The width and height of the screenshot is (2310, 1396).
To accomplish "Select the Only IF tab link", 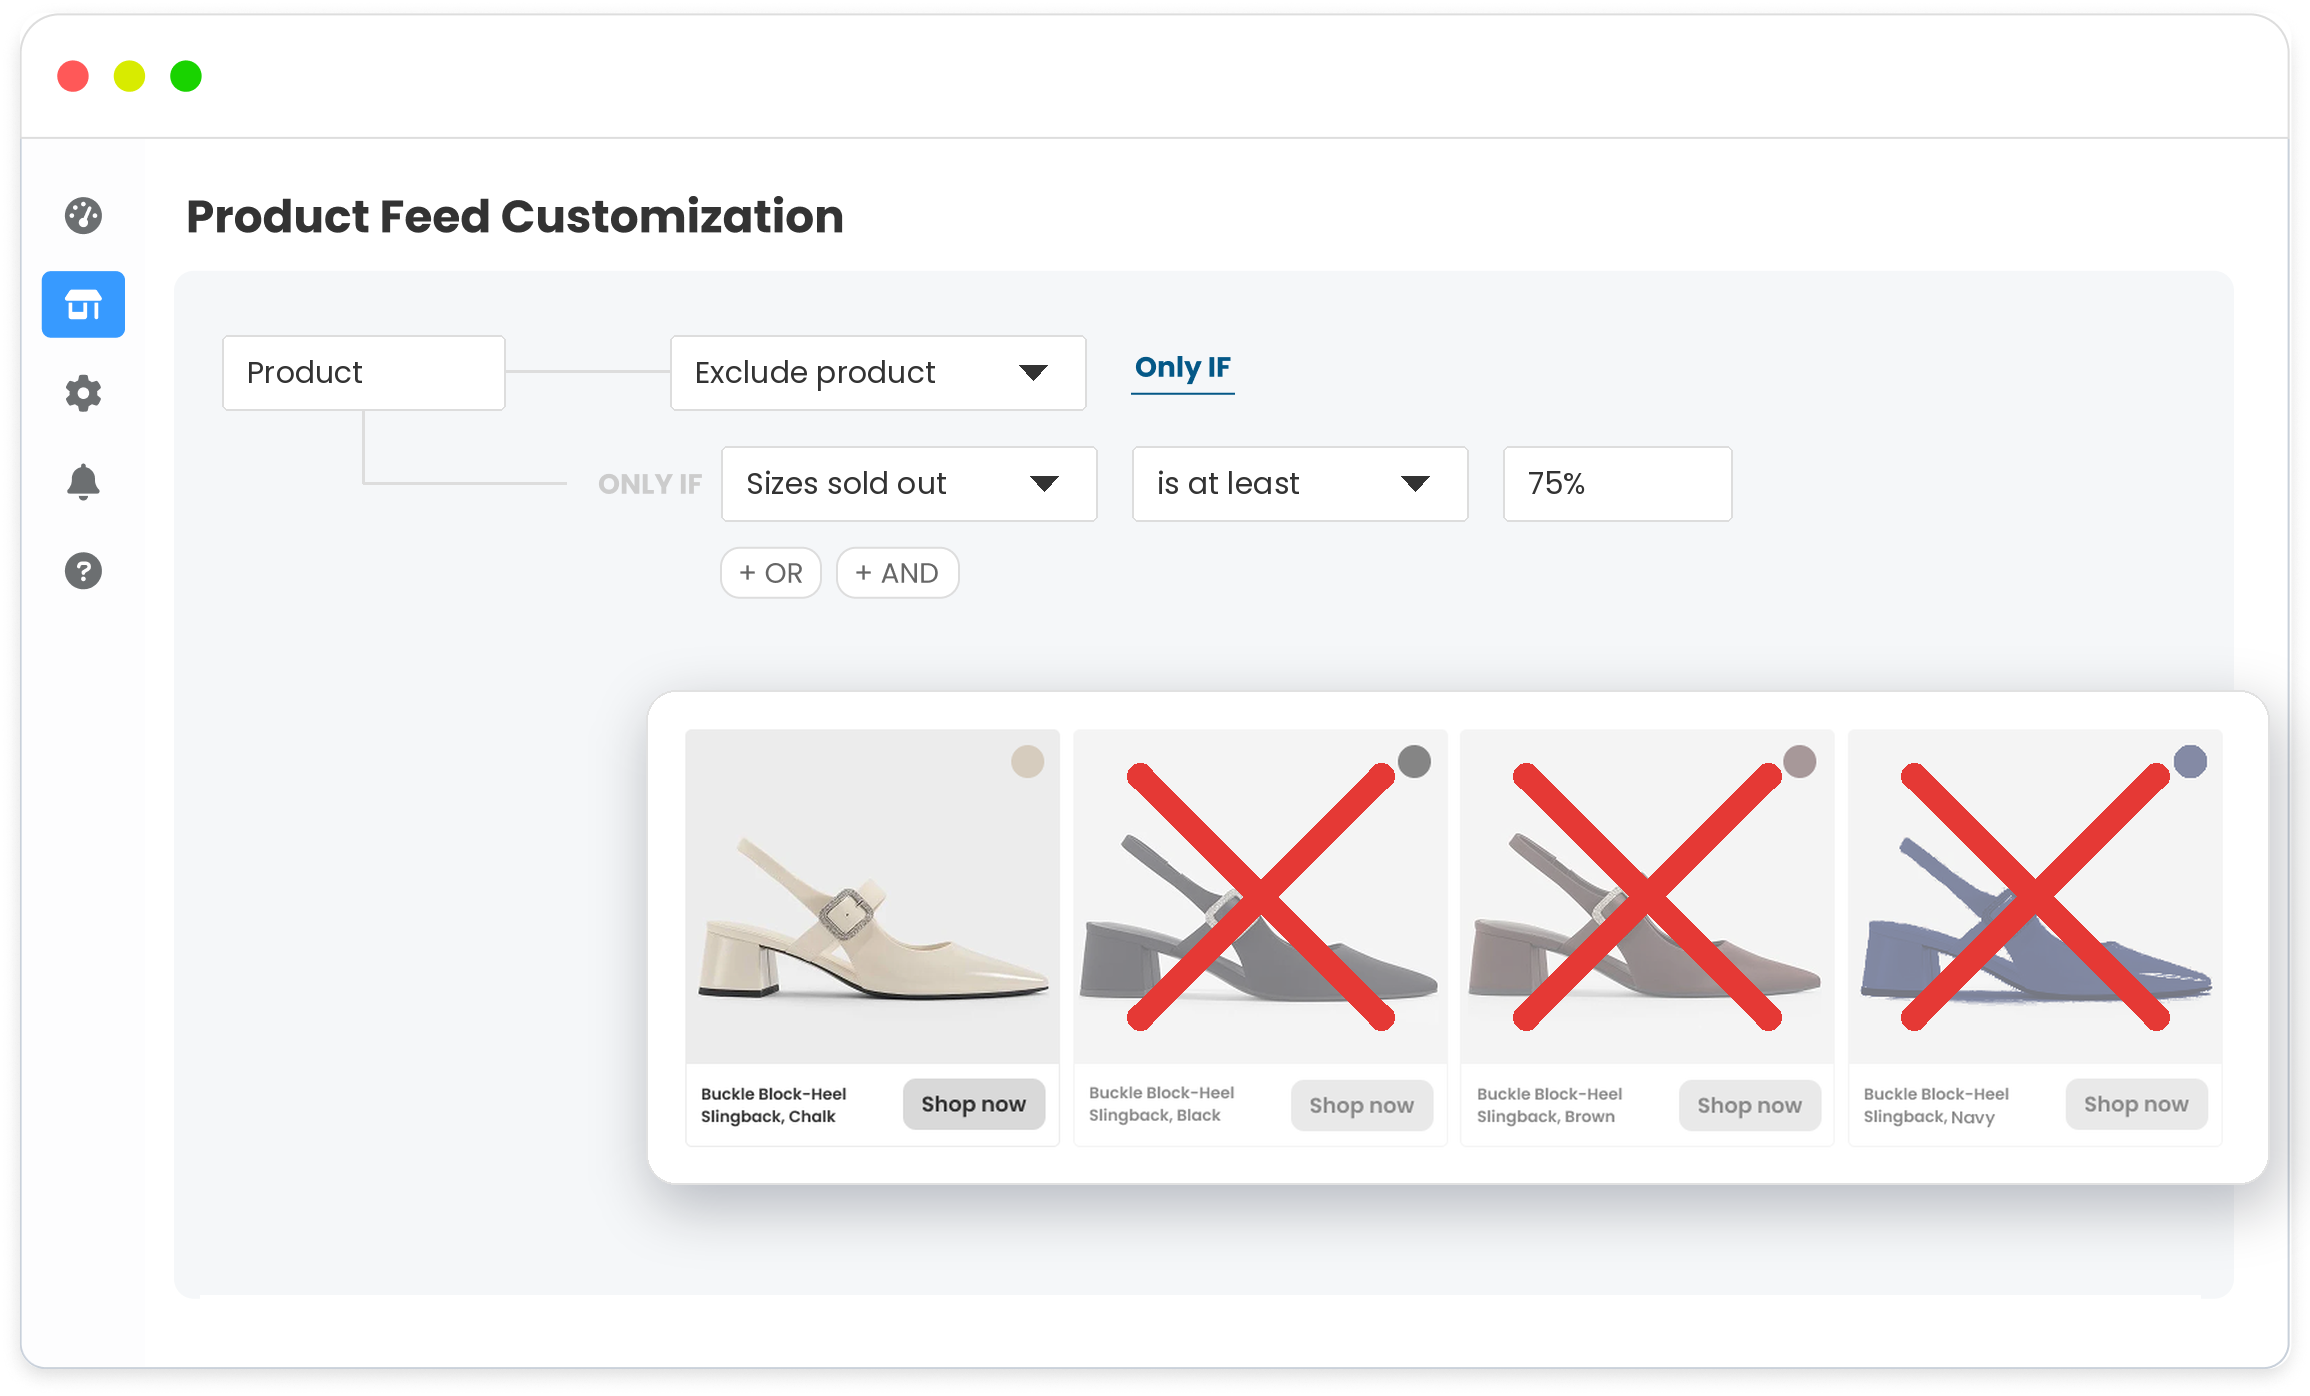I will click(1182, 368).
